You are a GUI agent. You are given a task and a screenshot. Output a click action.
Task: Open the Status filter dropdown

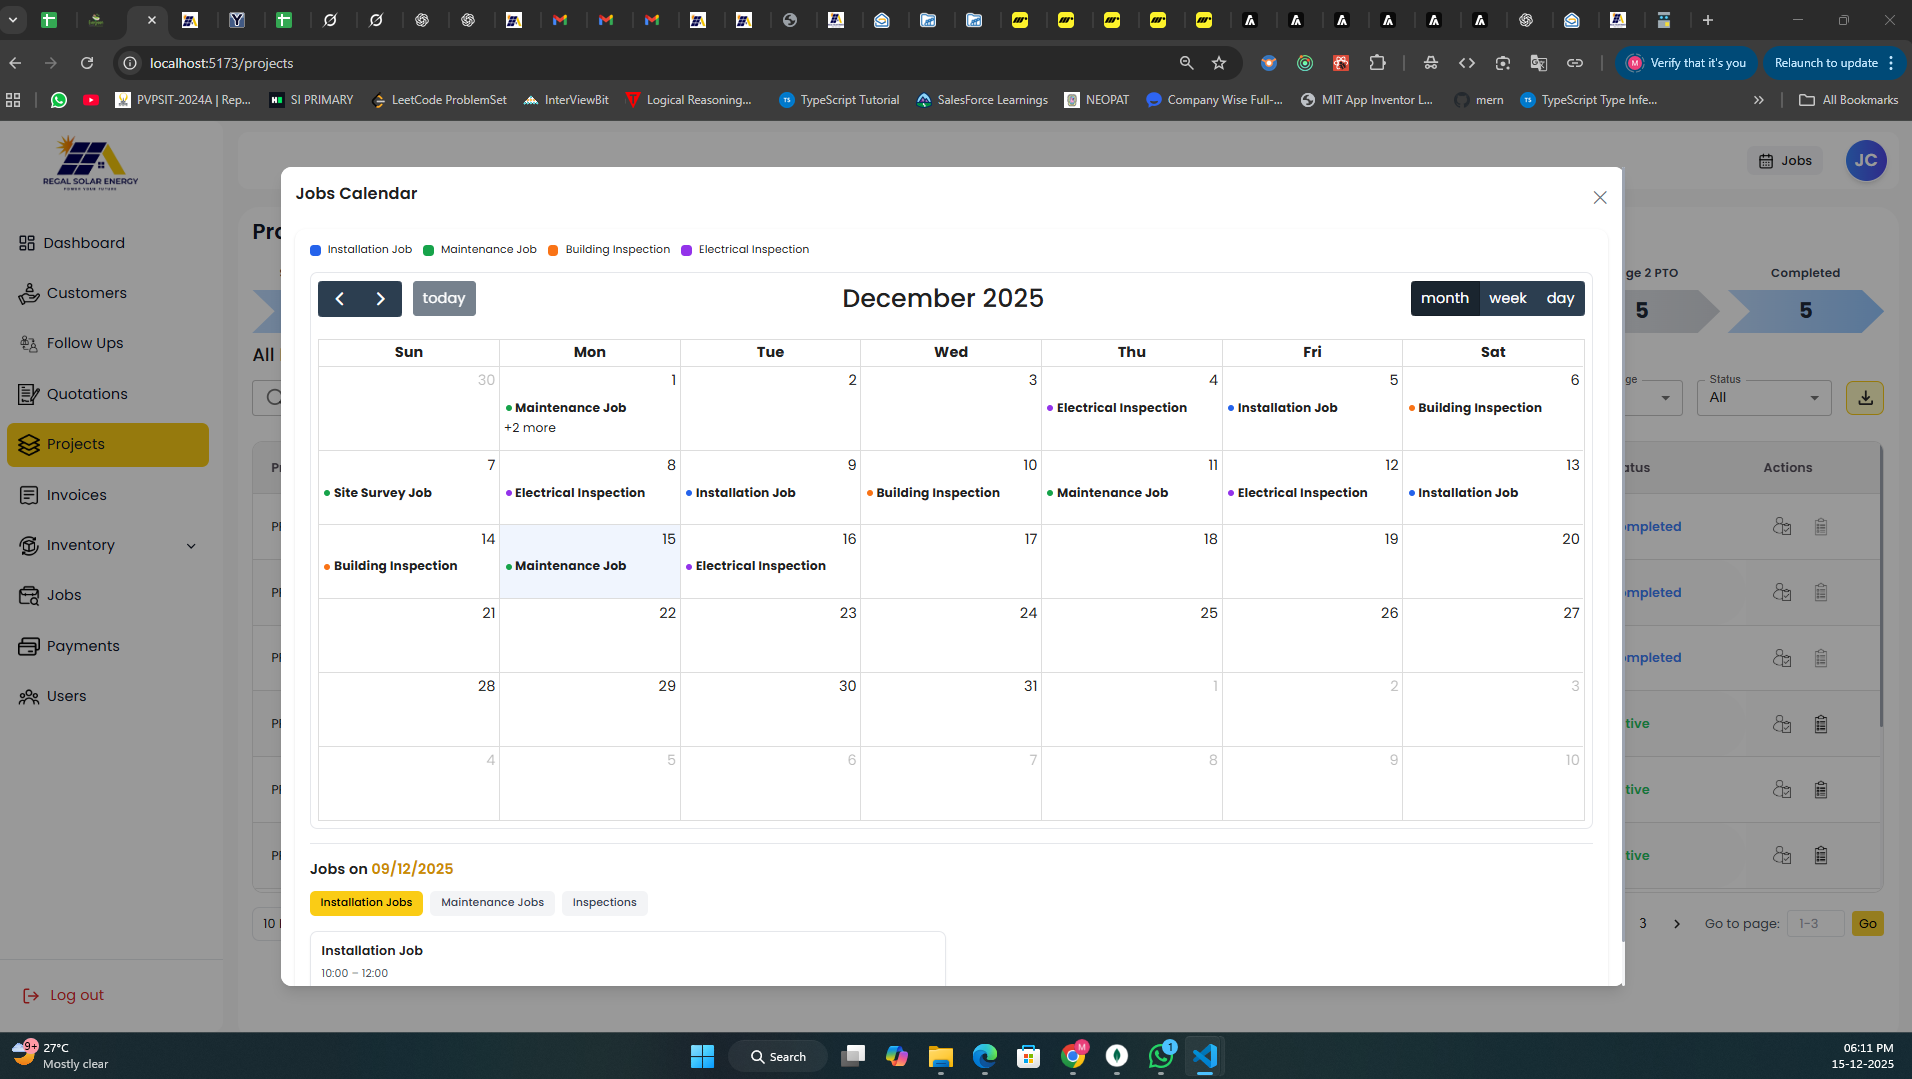coord(1763,398)
